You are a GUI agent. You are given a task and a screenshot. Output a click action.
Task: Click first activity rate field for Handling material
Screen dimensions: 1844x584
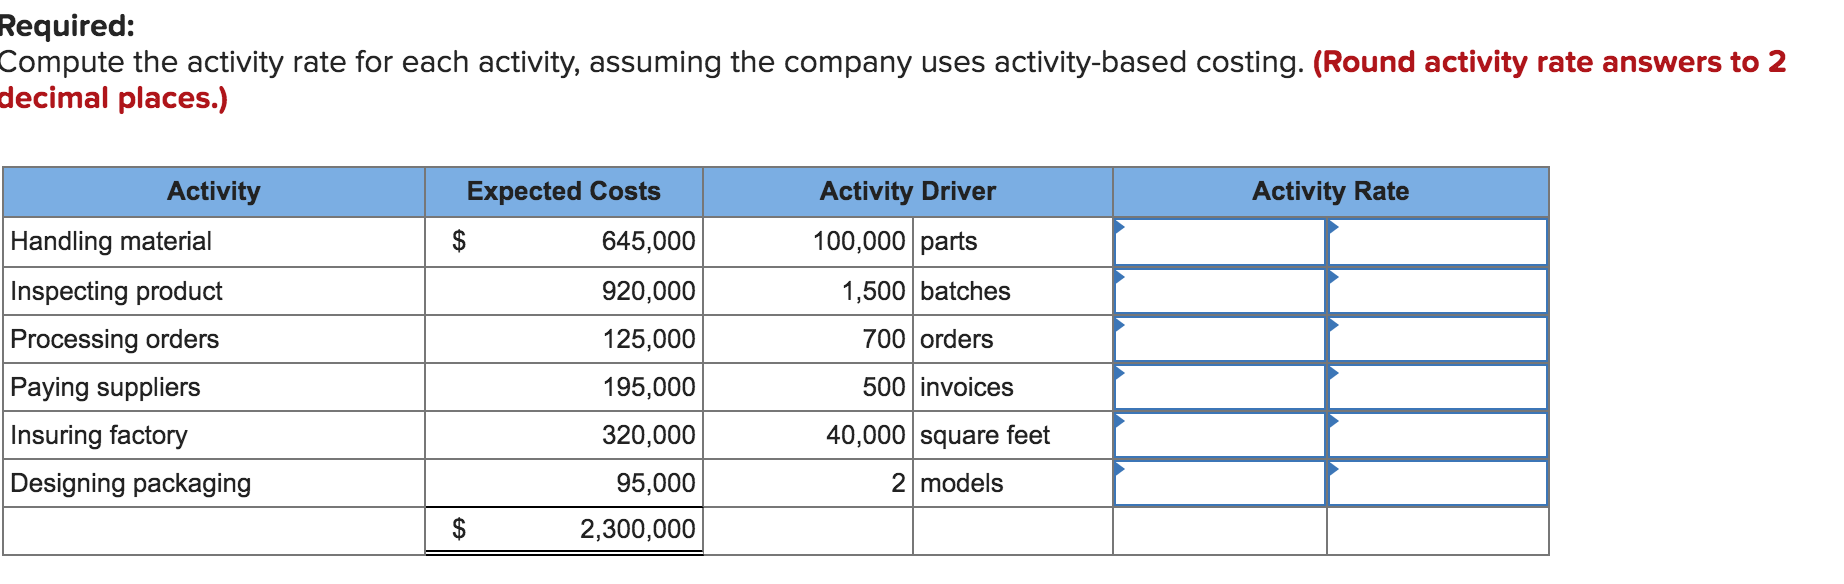click(x=1220, y=242)
